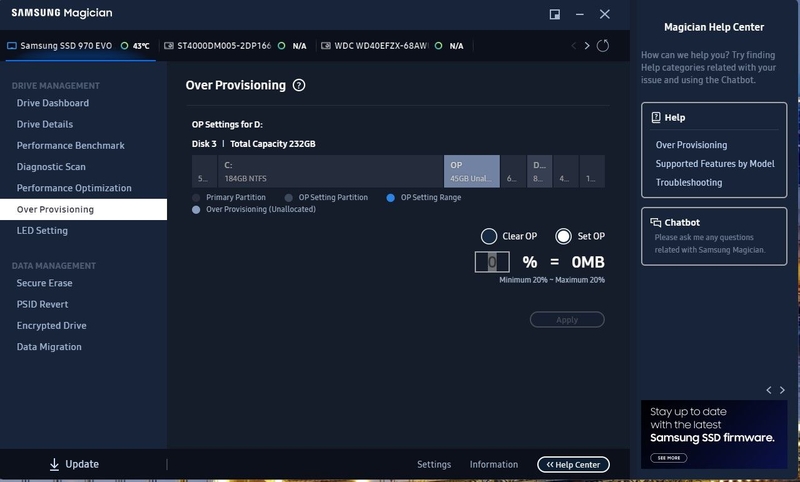Toggle the mini-mode window icon
800x482 pixels.
point(555,14)
